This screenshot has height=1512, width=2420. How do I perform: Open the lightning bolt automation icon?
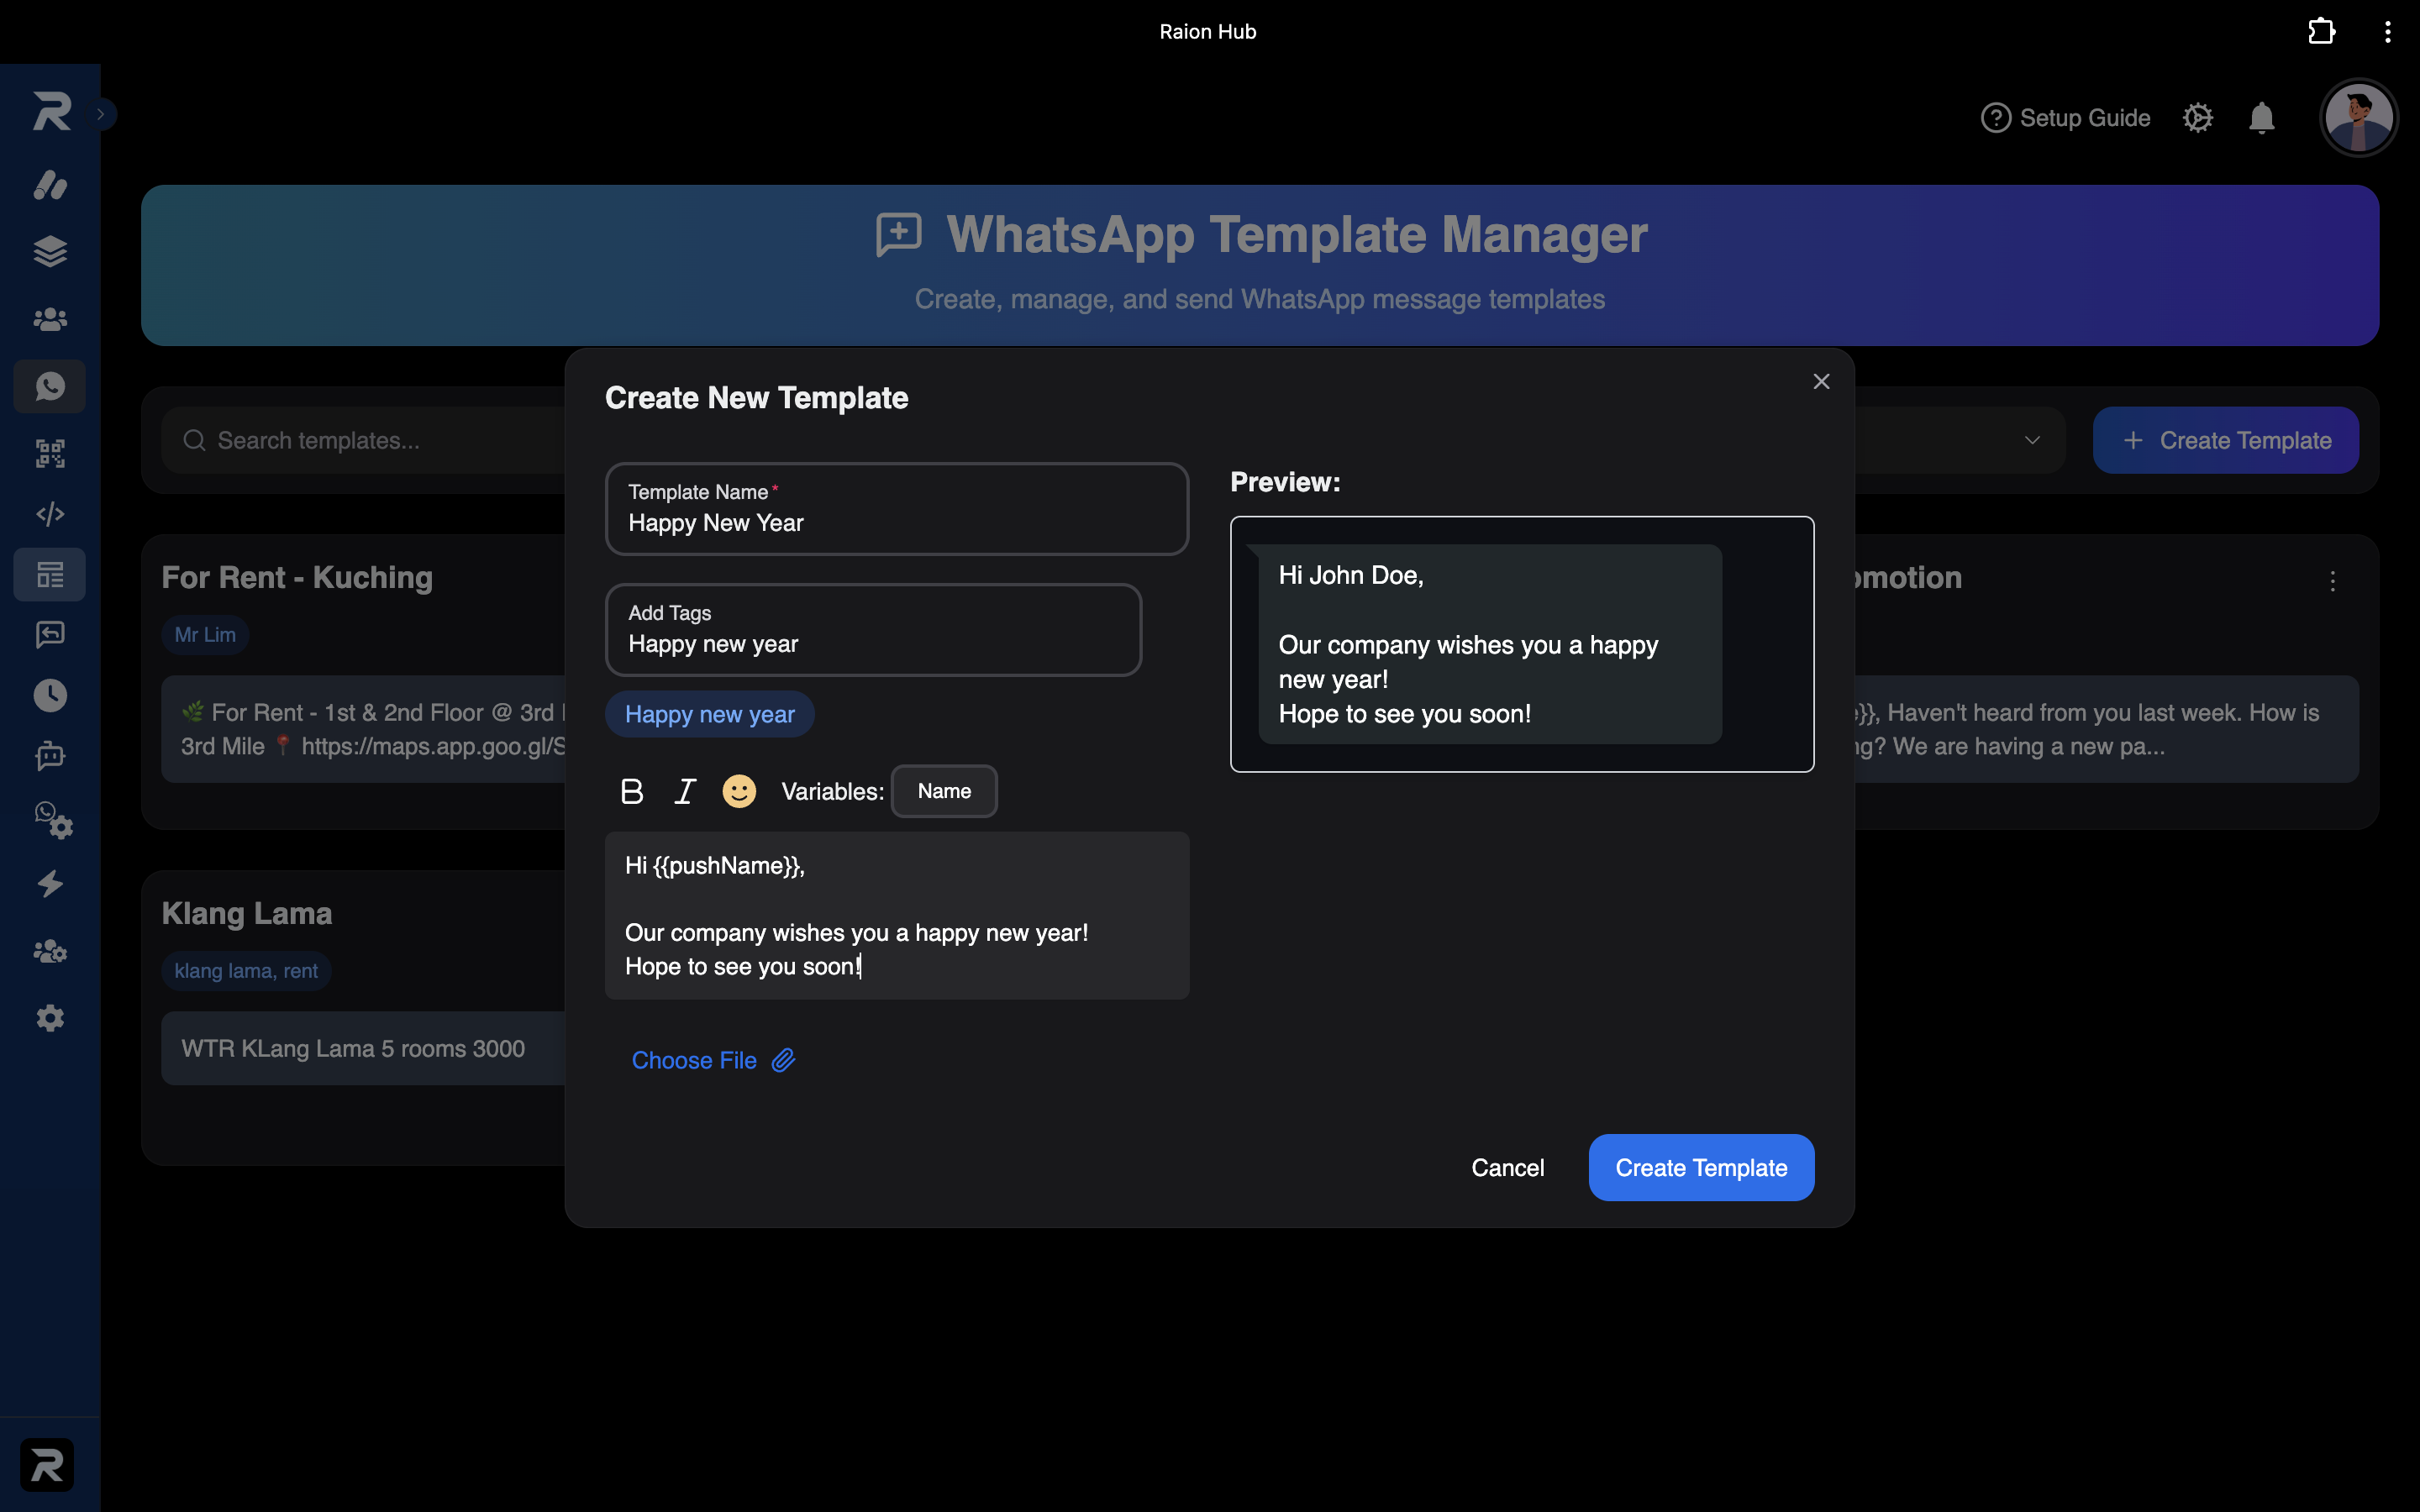pos(50,884)
